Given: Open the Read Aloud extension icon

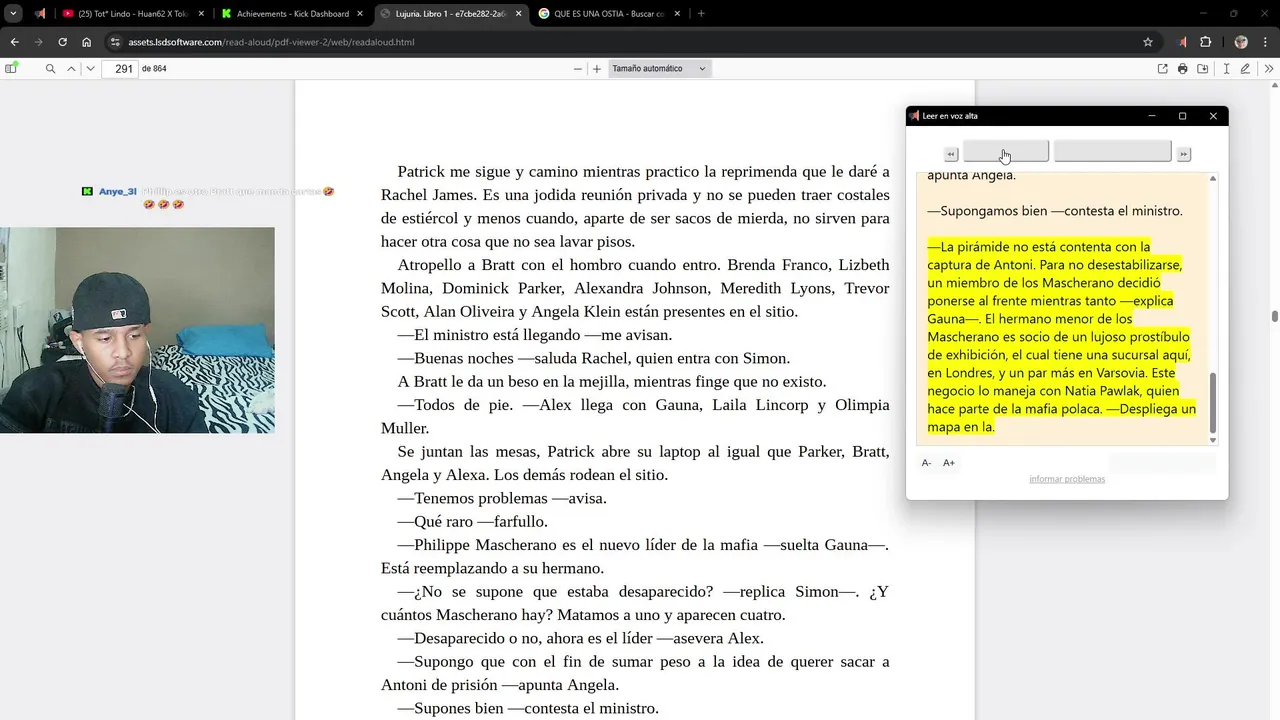Looking at the screenshot, I should pyautogui.click(x=1184, y=42).
